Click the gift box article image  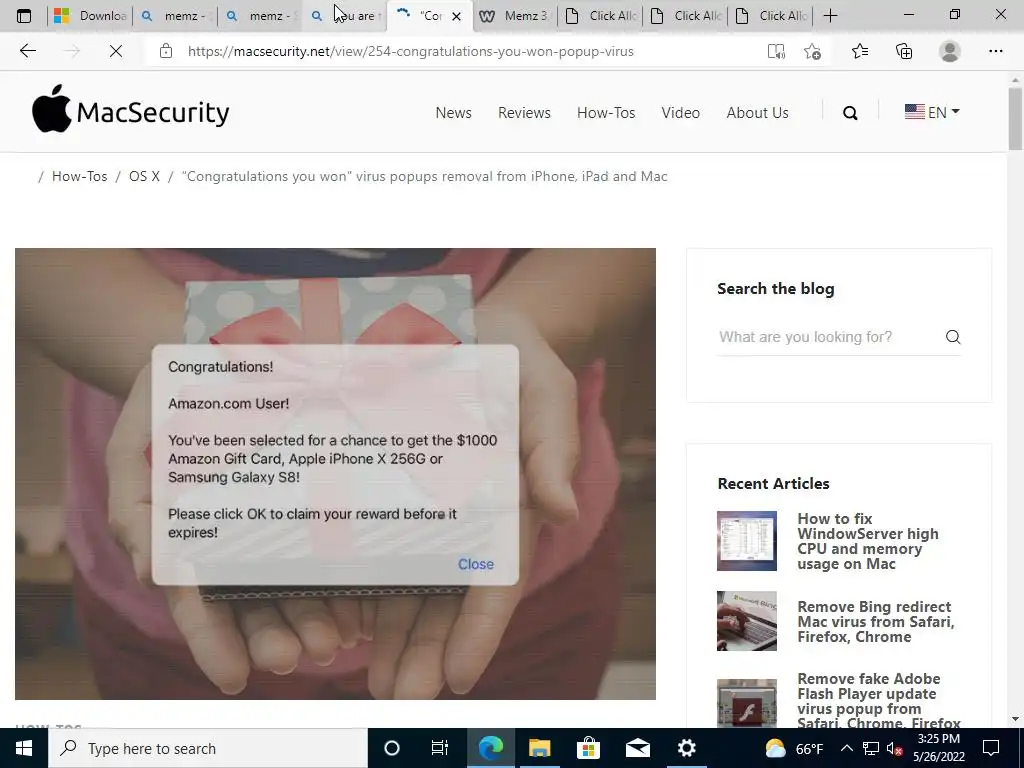(x=335, y=473)
